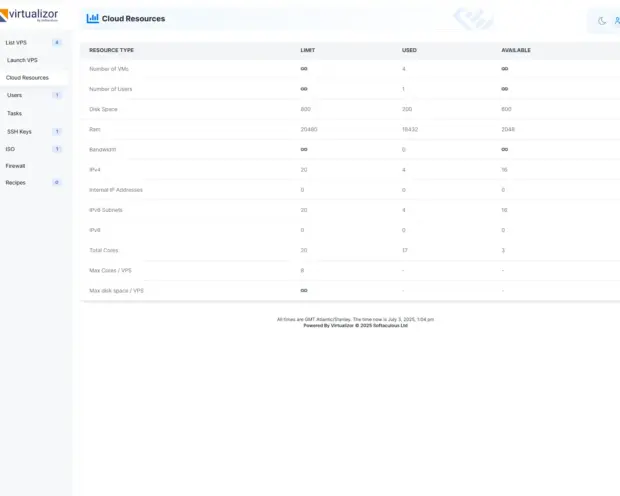Screen dimensions: 620x496
Task: Select the Number of Users row label
Action: (111, 89)
